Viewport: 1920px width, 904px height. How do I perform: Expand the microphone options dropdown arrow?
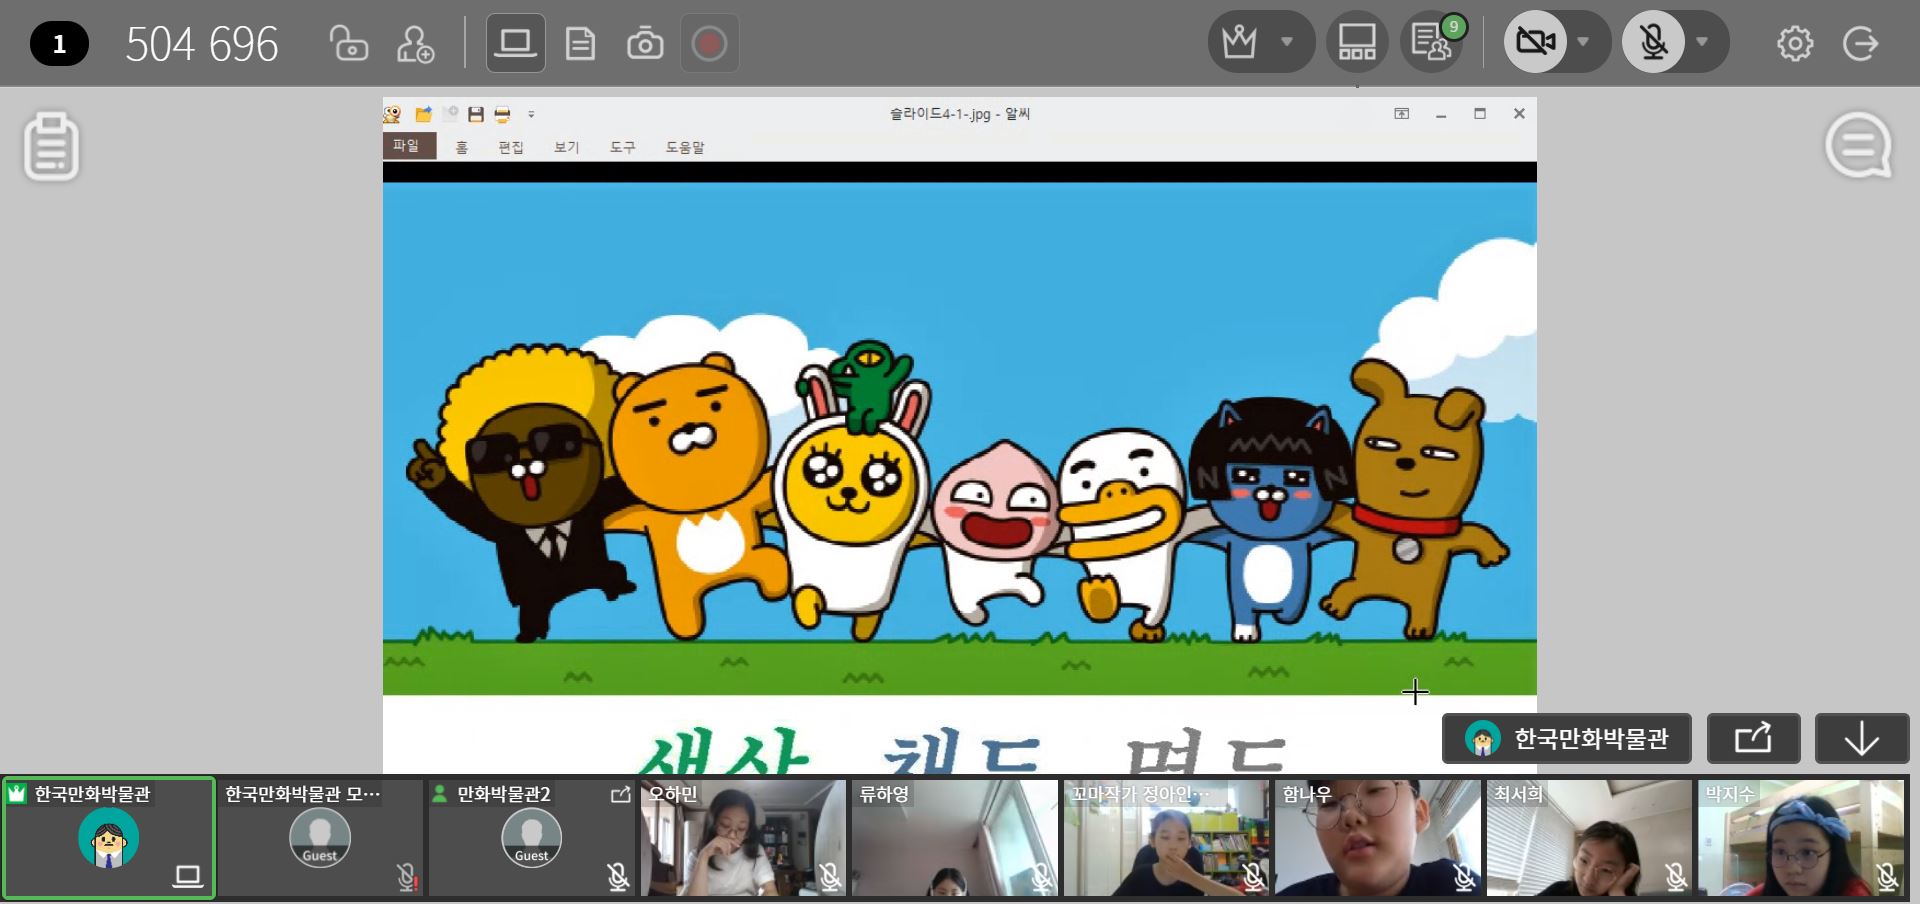(1702, 42)
